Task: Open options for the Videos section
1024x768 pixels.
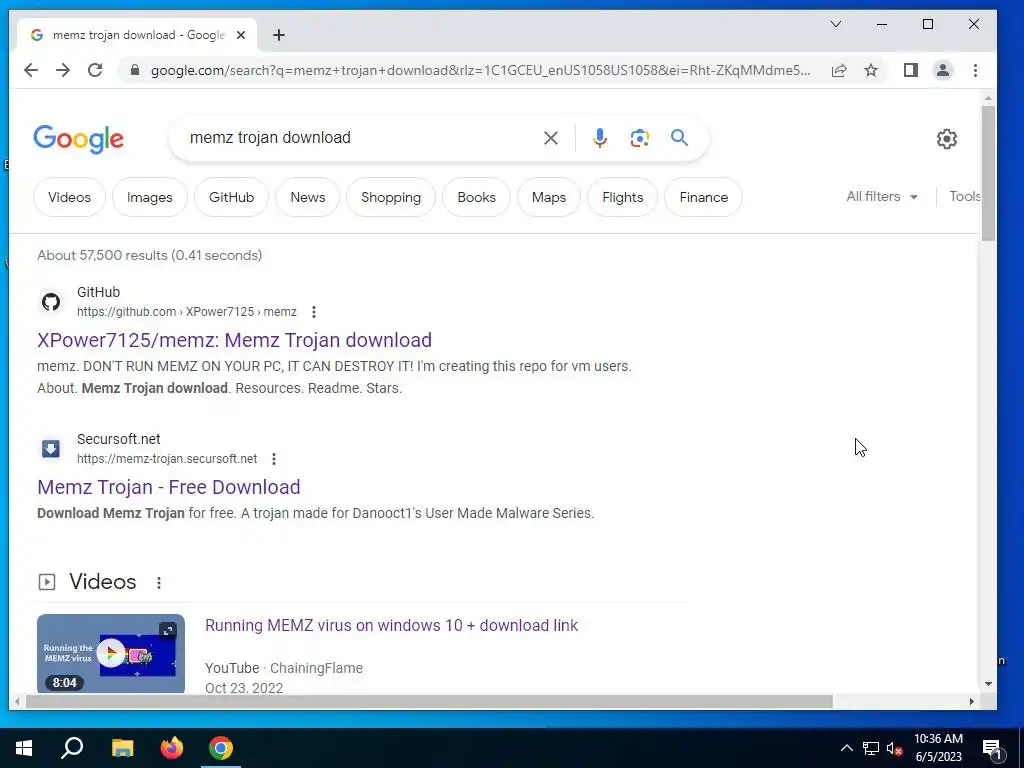Action: coord(159,583)
